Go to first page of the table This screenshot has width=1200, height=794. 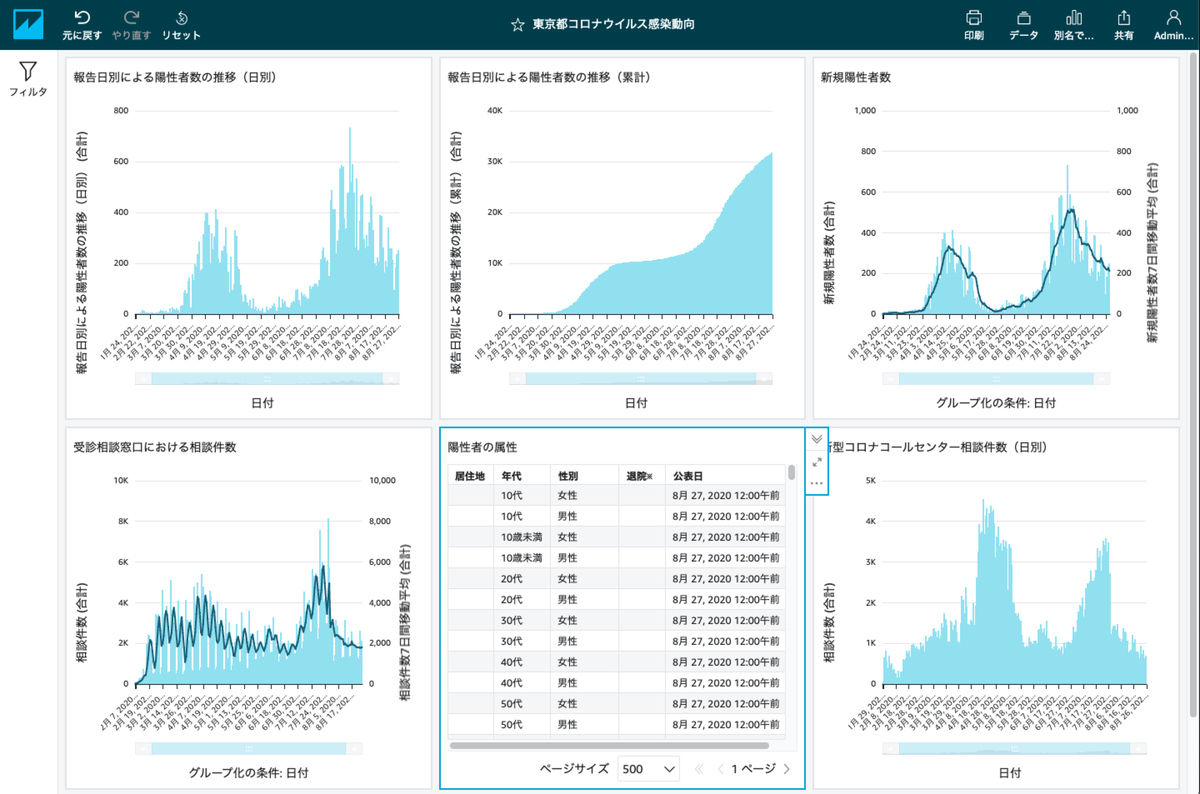coord(699,769)
